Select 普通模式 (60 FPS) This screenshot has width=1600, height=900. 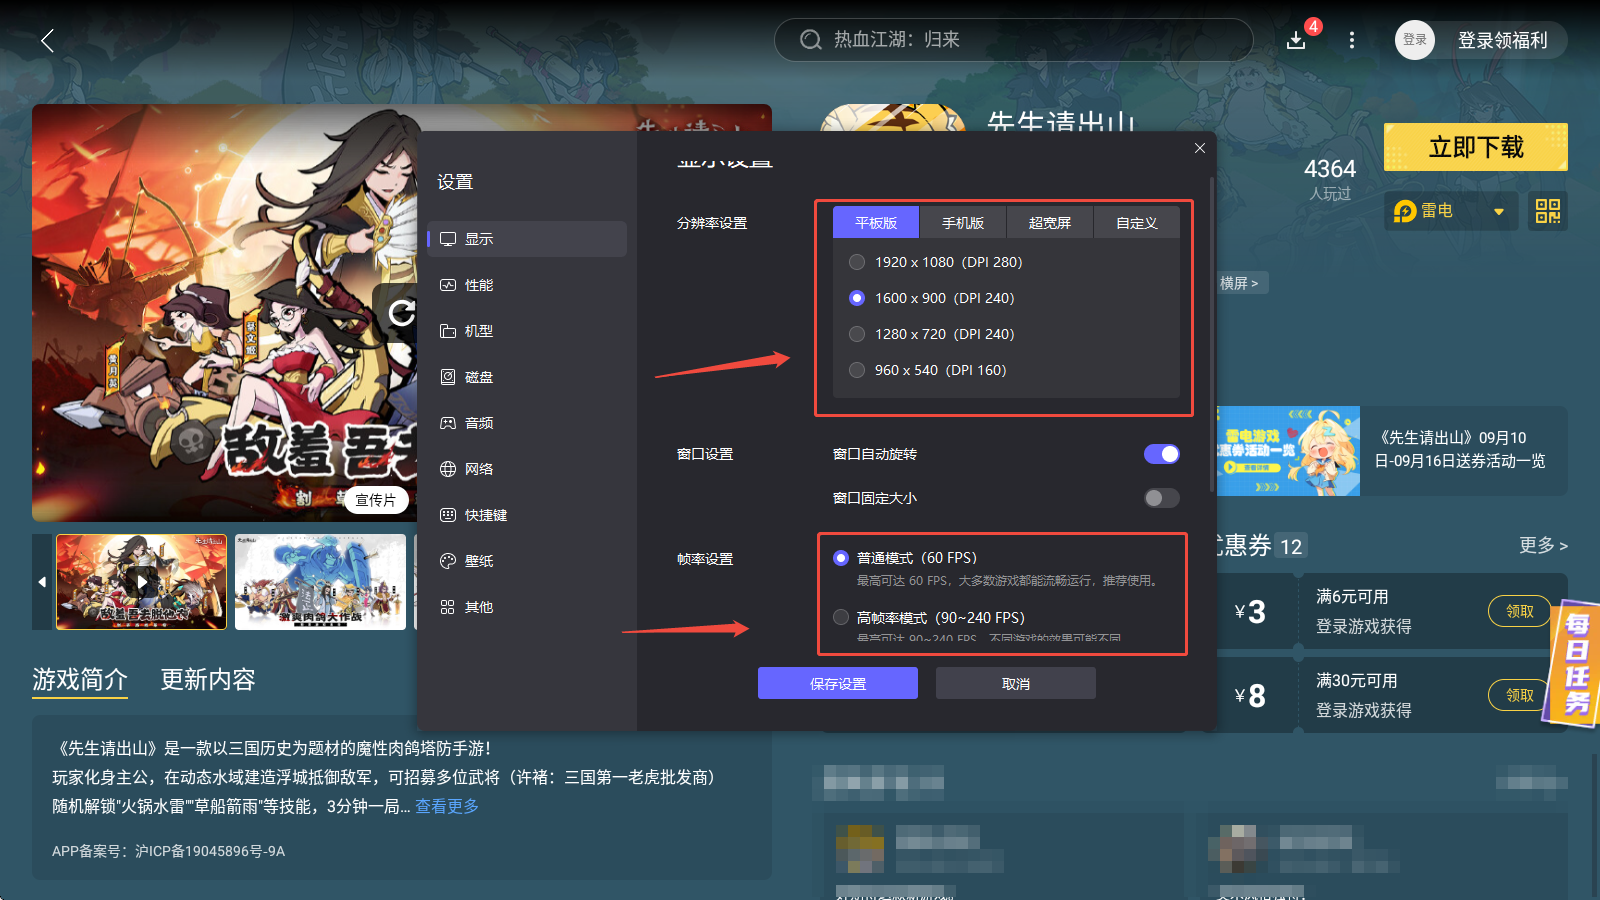tap(841, 558)
